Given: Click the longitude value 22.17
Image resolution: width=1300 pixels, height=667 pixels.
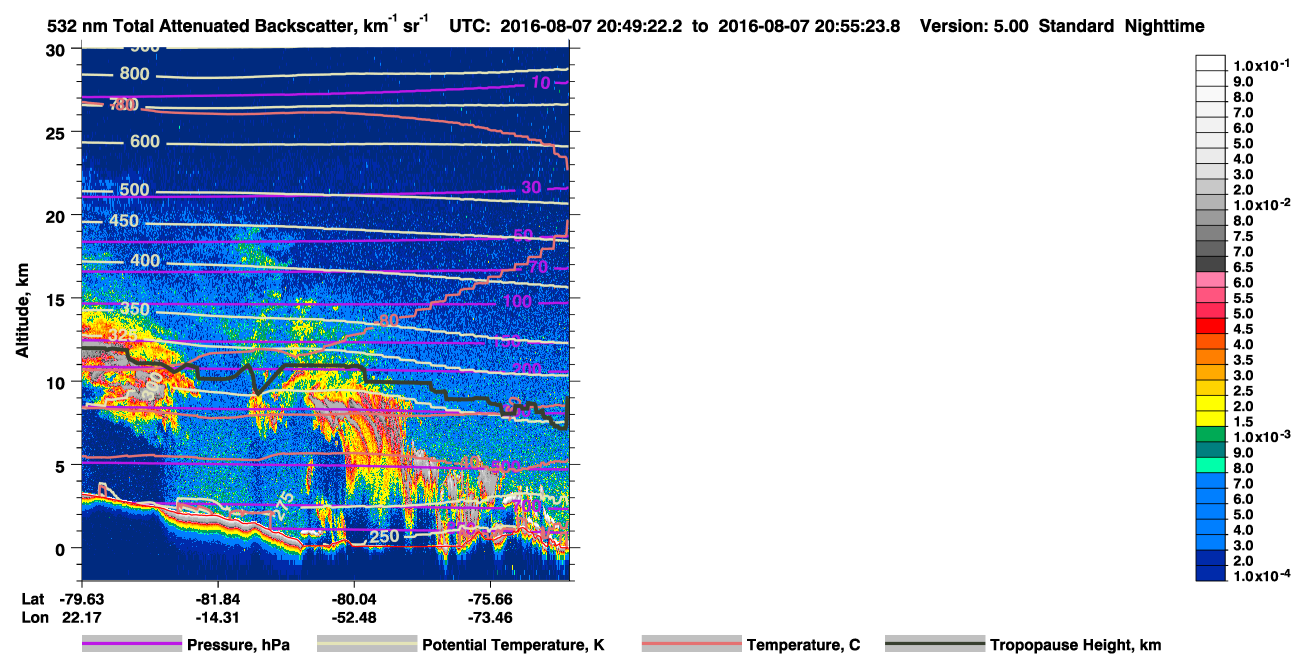Looking at the screenshot, I should click(x=83, y=617).
